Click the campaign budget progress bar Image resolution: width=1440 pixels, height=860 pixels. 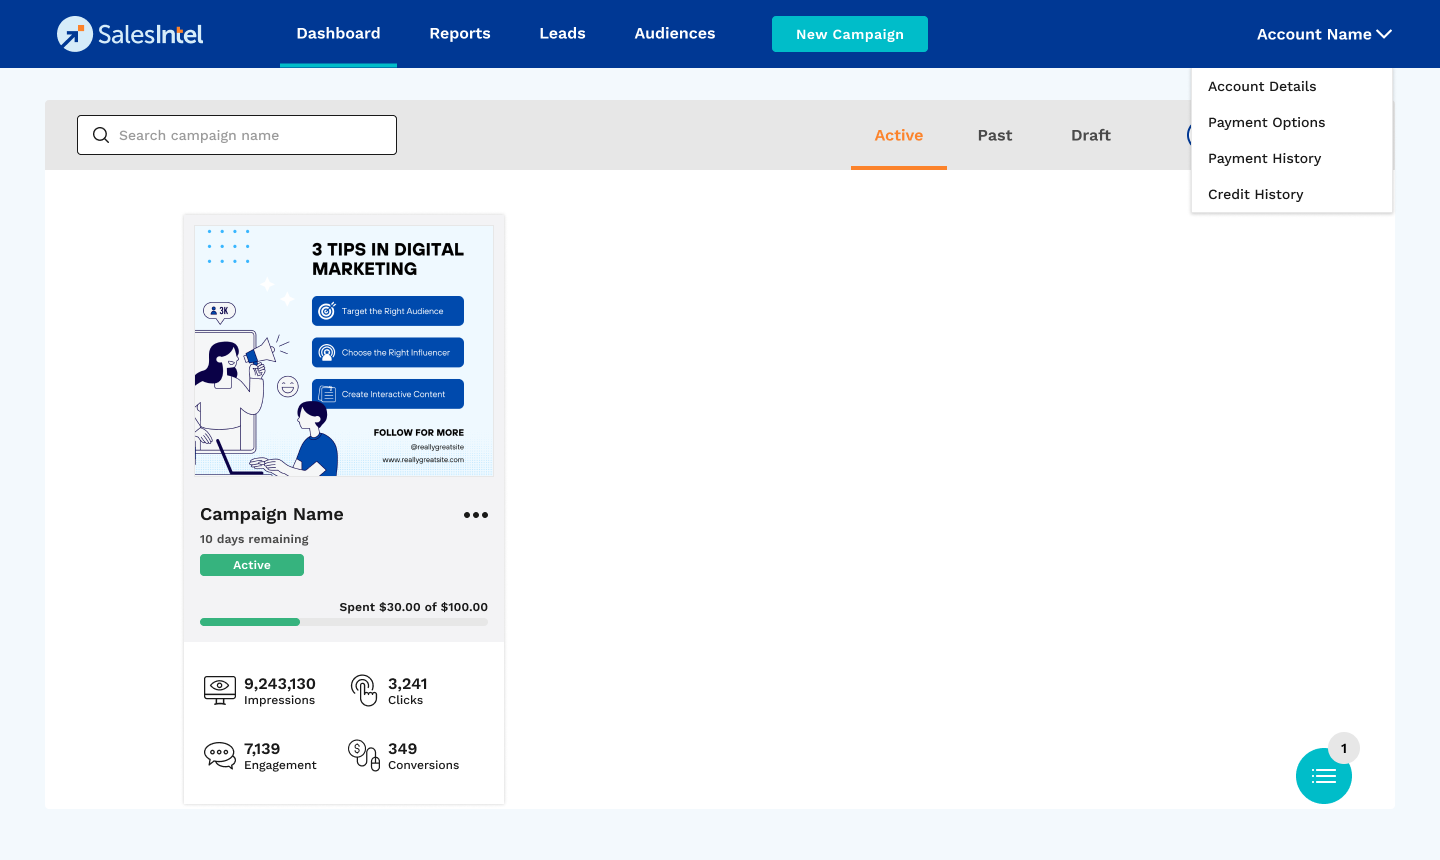tap(344, 622)
